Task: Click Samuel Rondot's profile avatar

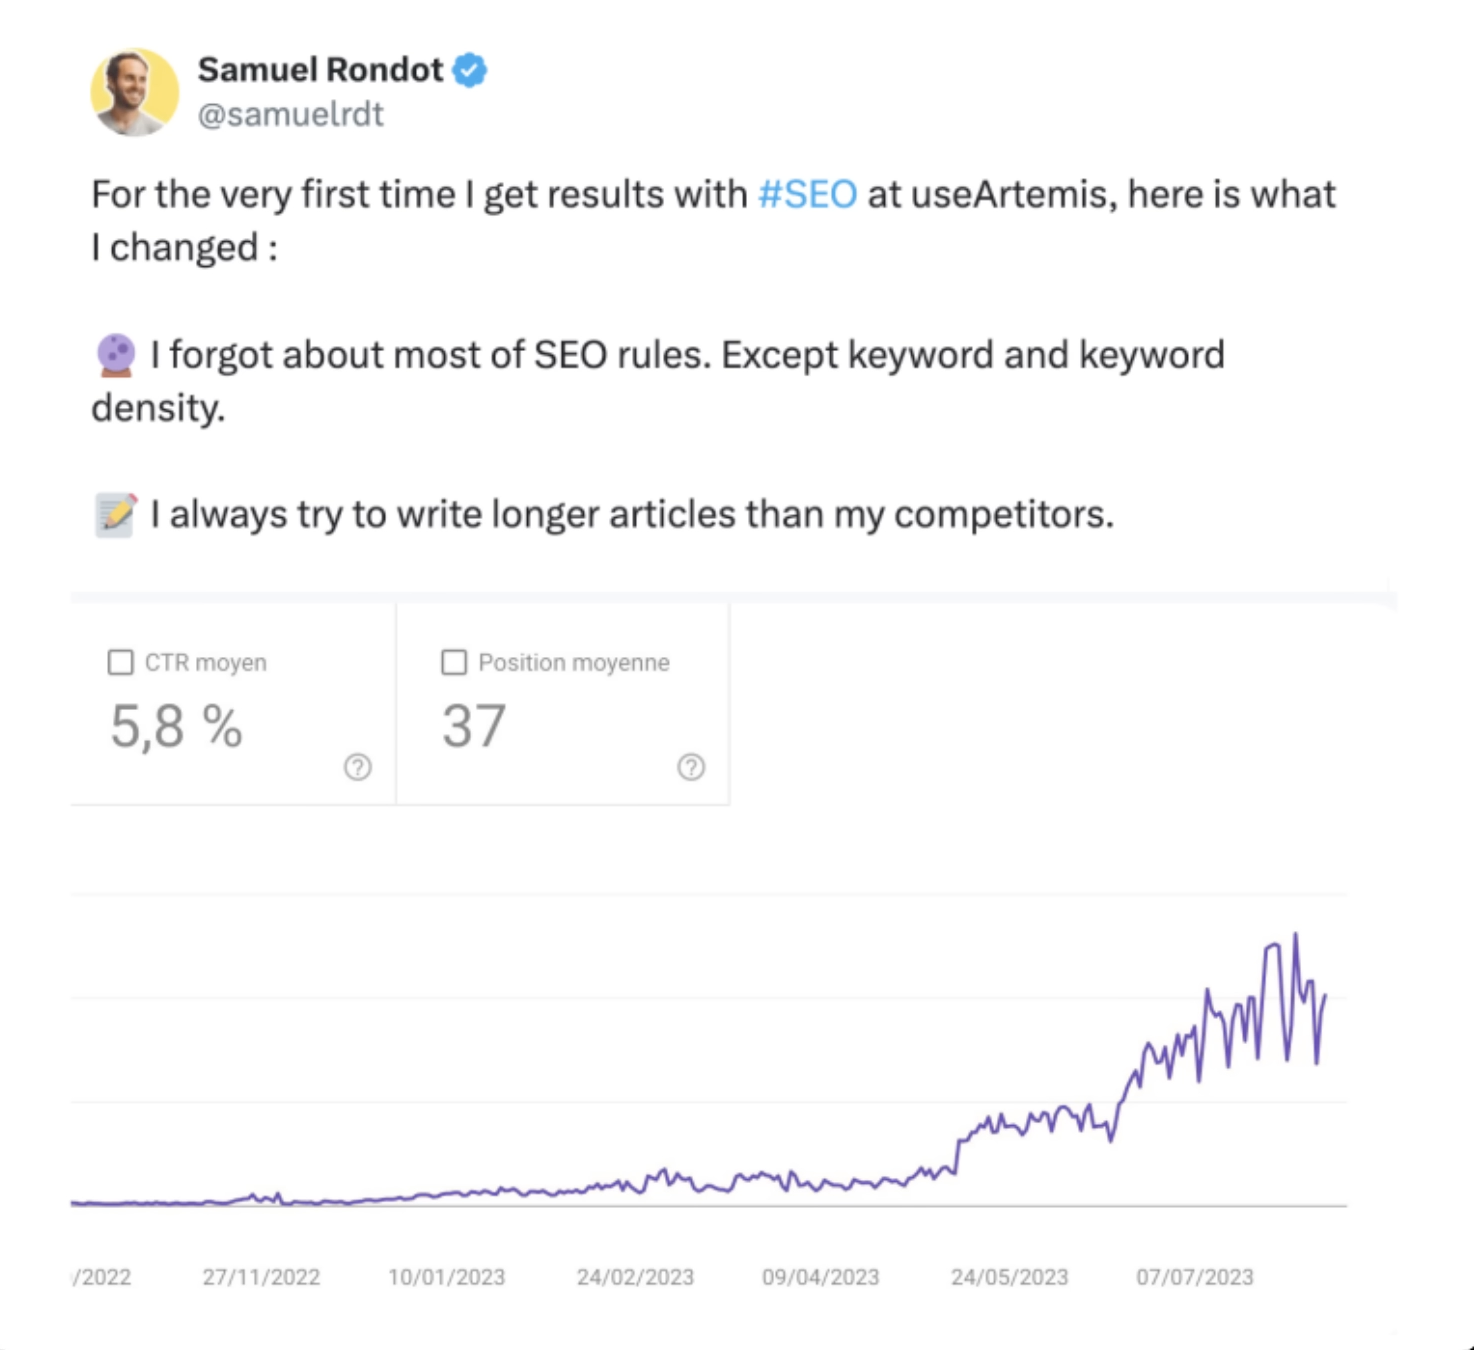Action: [x=135, y=92]
